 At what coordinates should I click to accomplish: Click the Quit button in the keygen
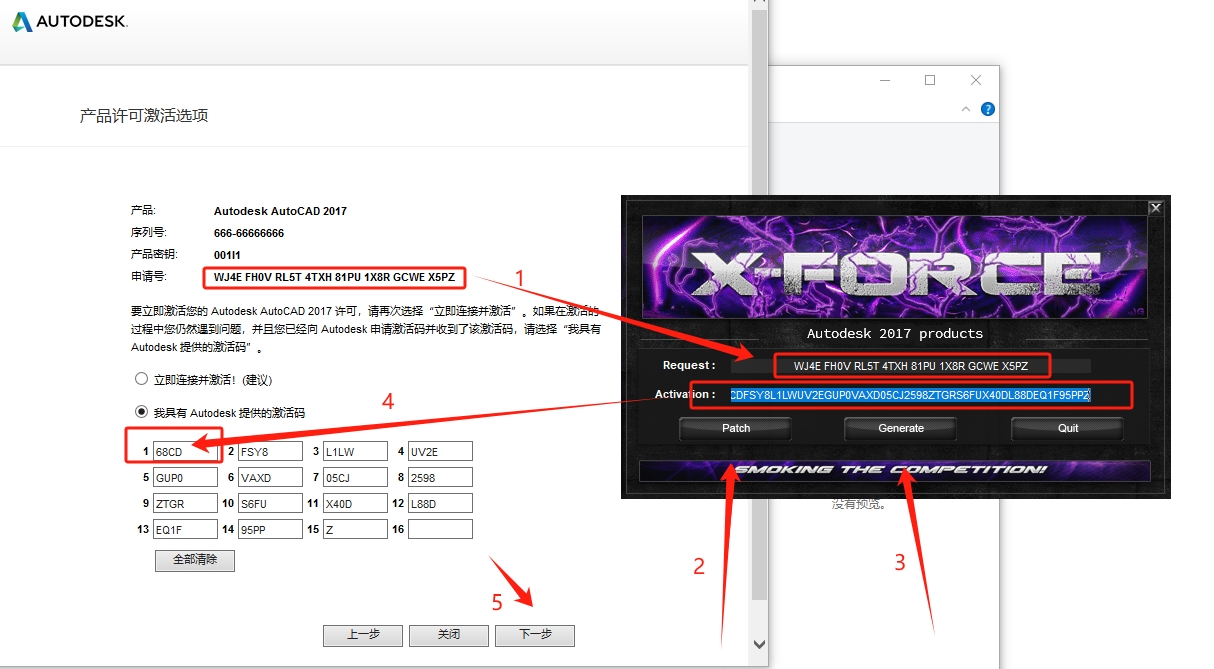[x=1066, y=428]
